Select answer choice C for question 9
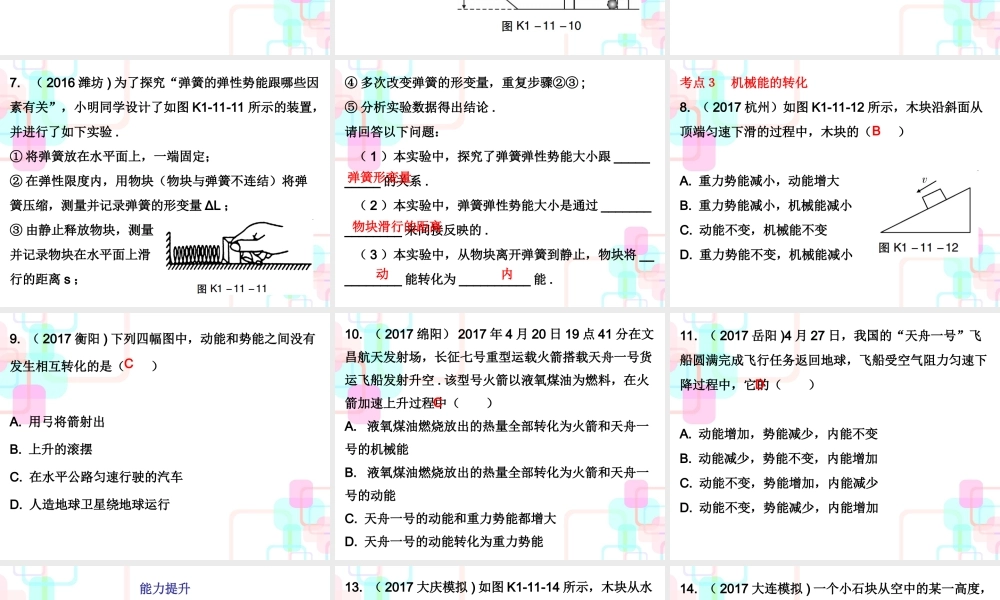 click(128, 365)
